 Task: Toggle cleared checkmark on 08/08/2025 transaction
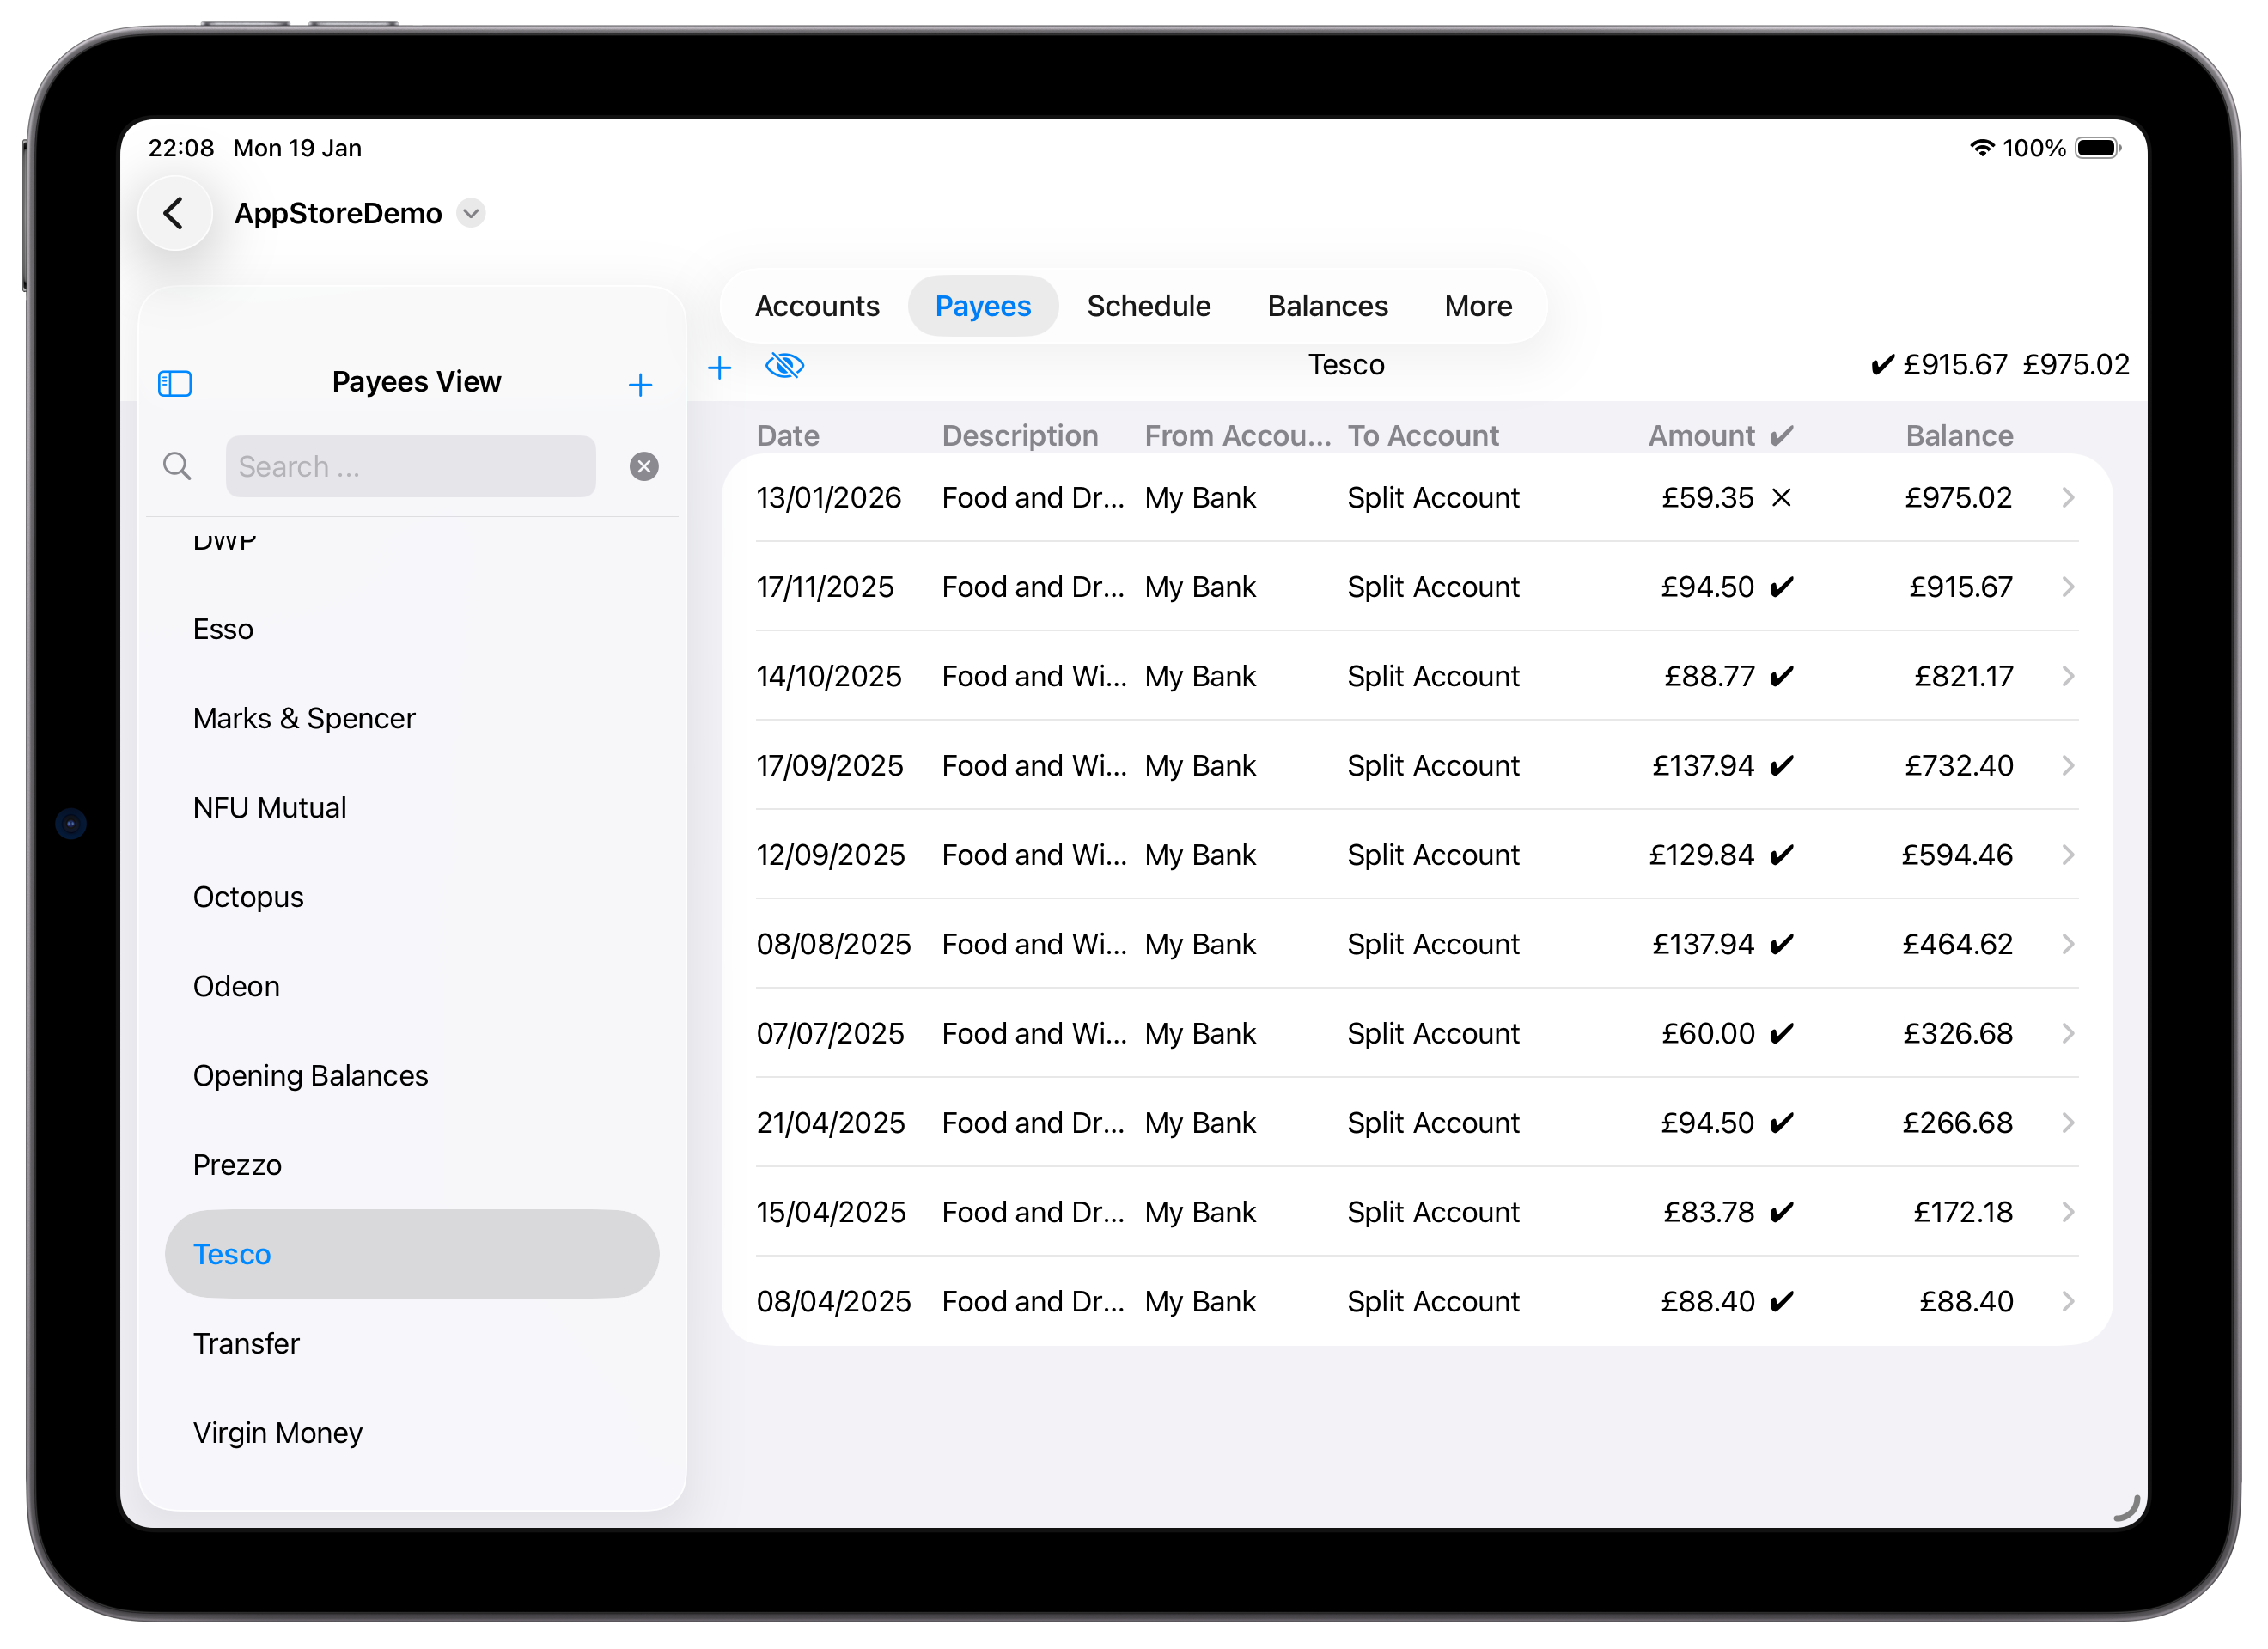1781,944
